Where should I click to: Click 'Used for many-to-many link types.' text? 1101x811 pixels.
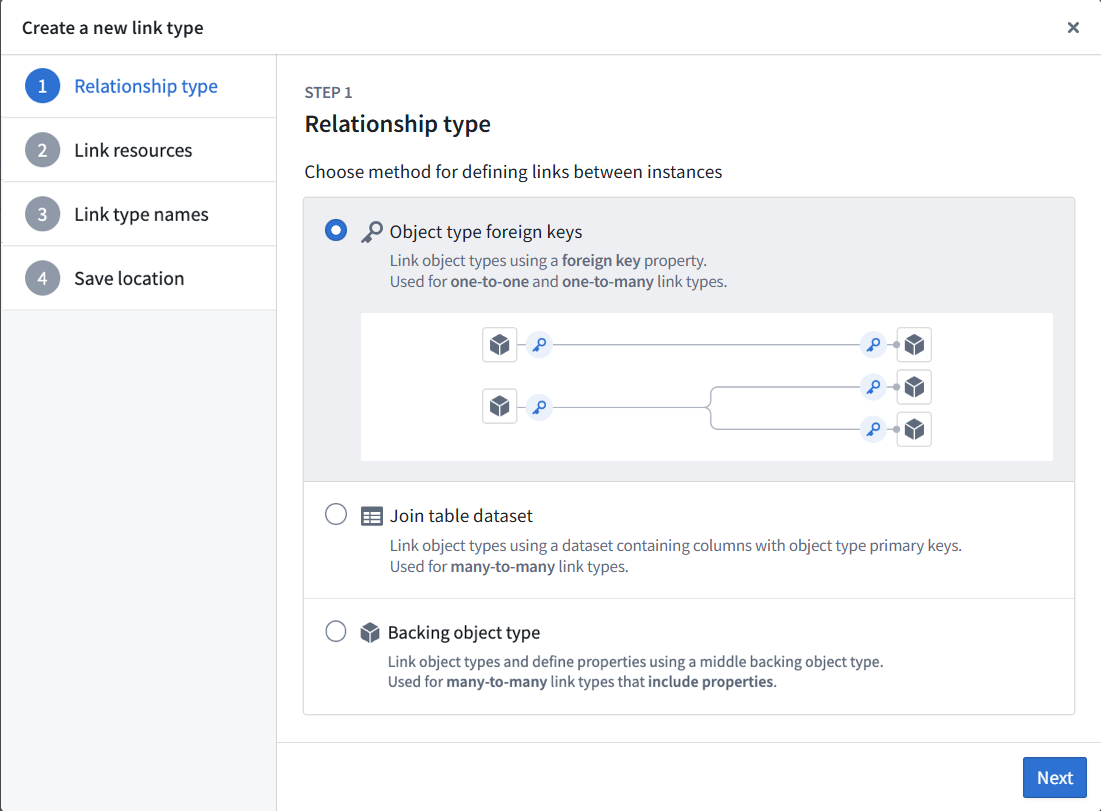[x=509, y=567]
